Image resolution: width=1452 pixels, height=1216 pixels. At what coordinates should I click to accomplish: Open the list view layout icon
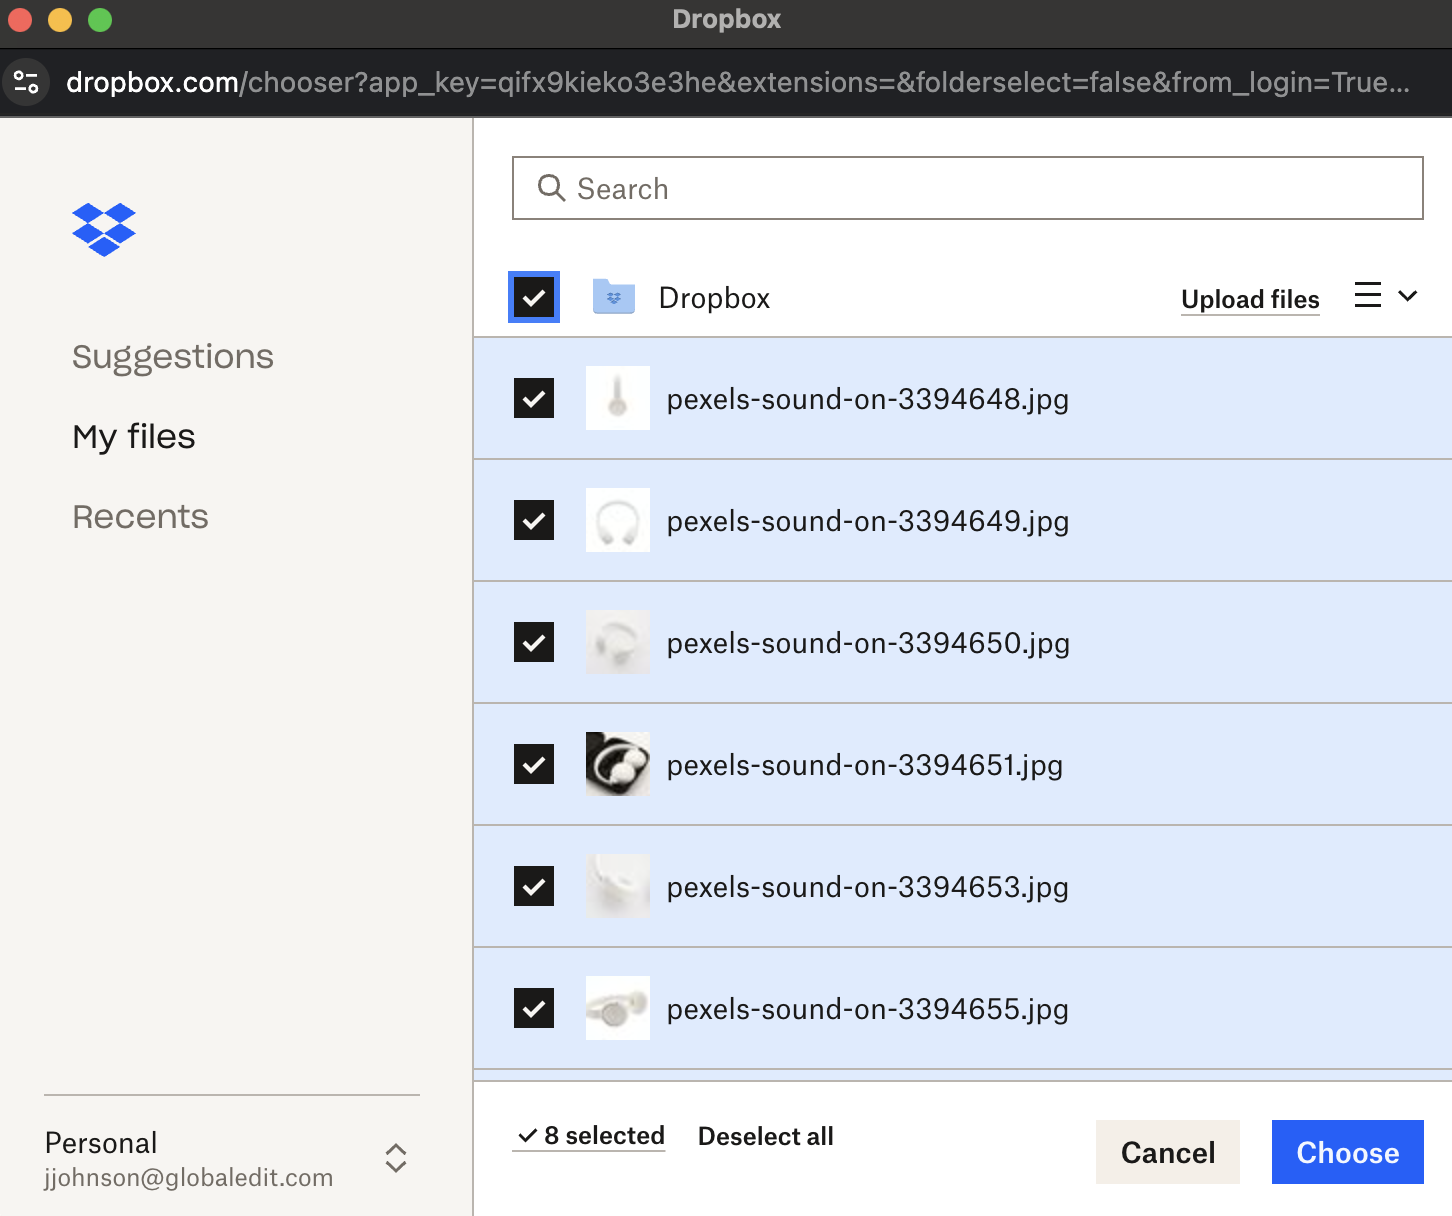[x=1368, y=296]
